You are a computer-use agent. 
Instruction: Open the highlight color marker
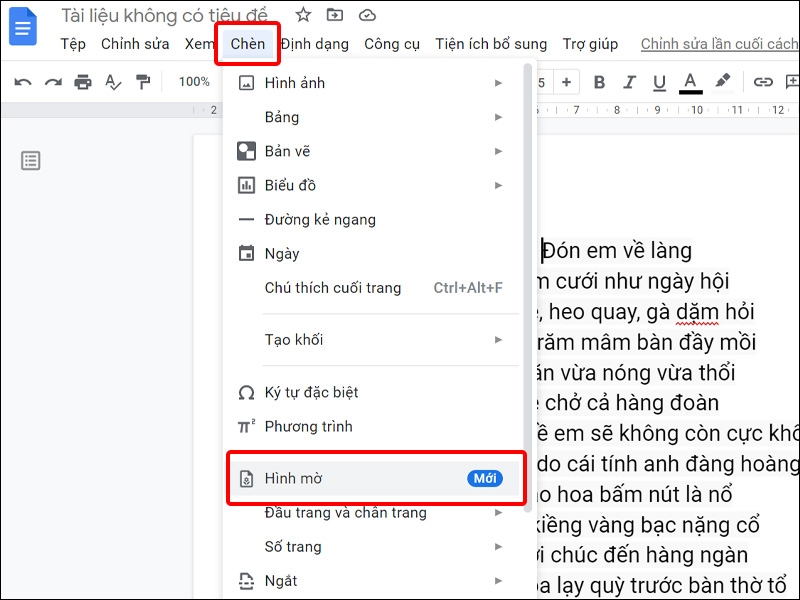point(722,82)
